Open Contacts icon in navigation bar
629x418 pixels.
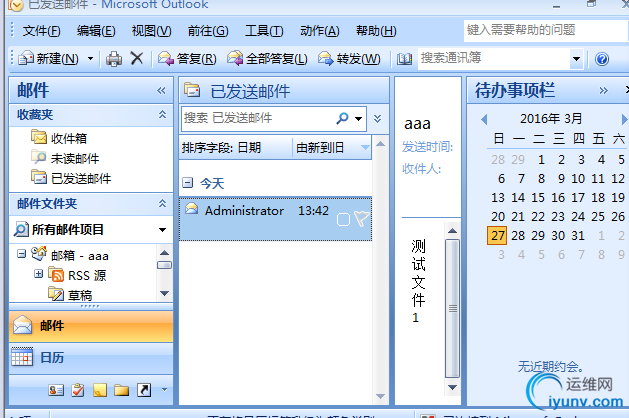(x=56, y=390)
